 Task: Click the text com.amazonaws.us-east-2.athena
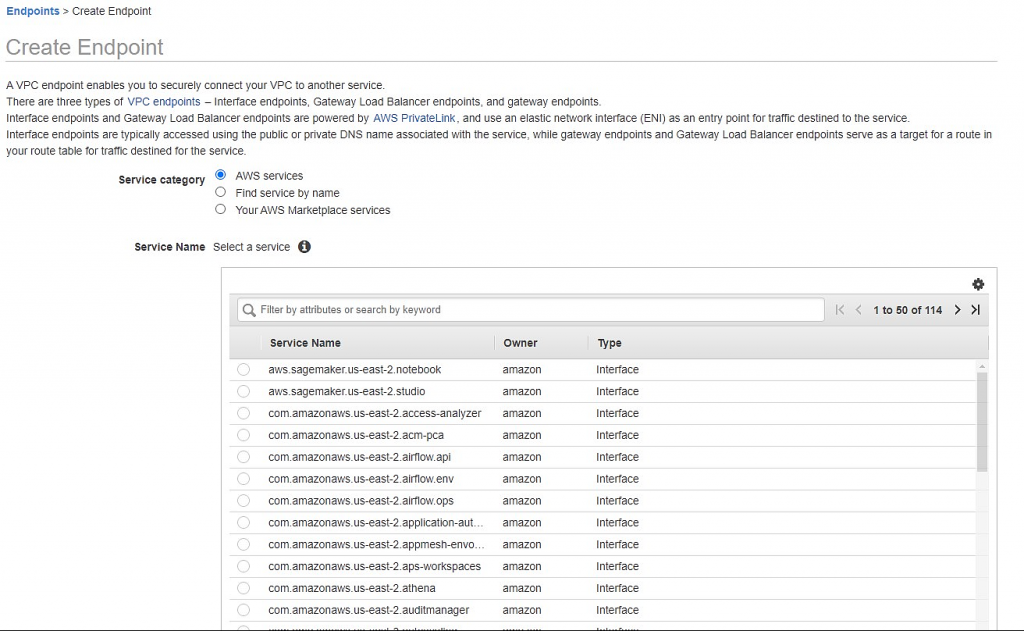(352, 589)
